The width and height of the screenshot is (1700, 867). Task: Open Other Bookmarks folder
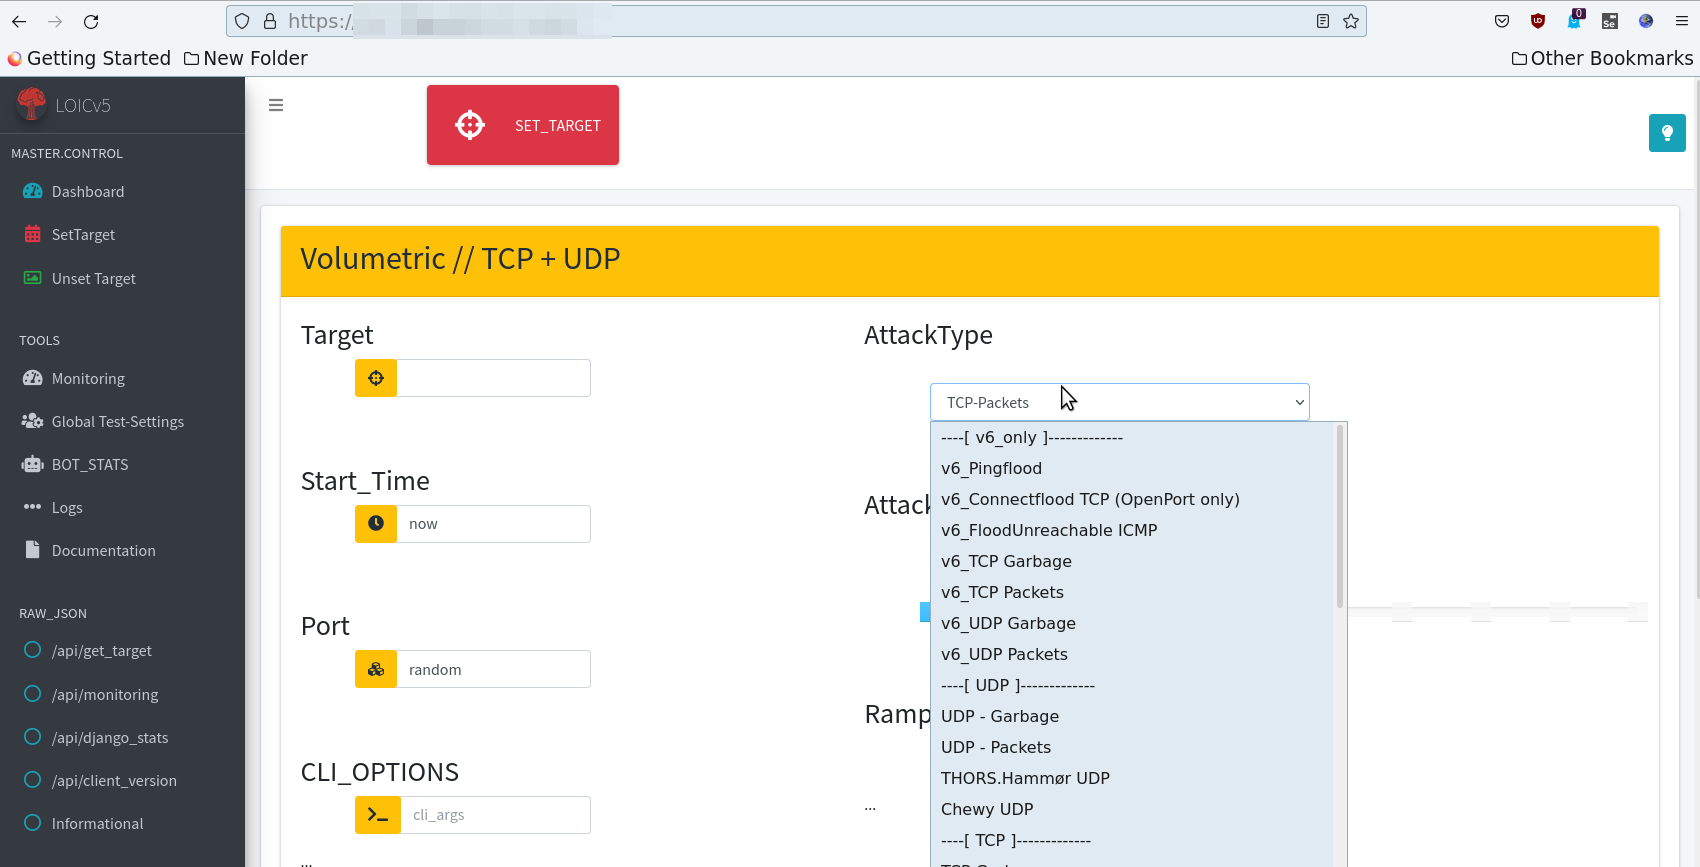pos(1602,58)
